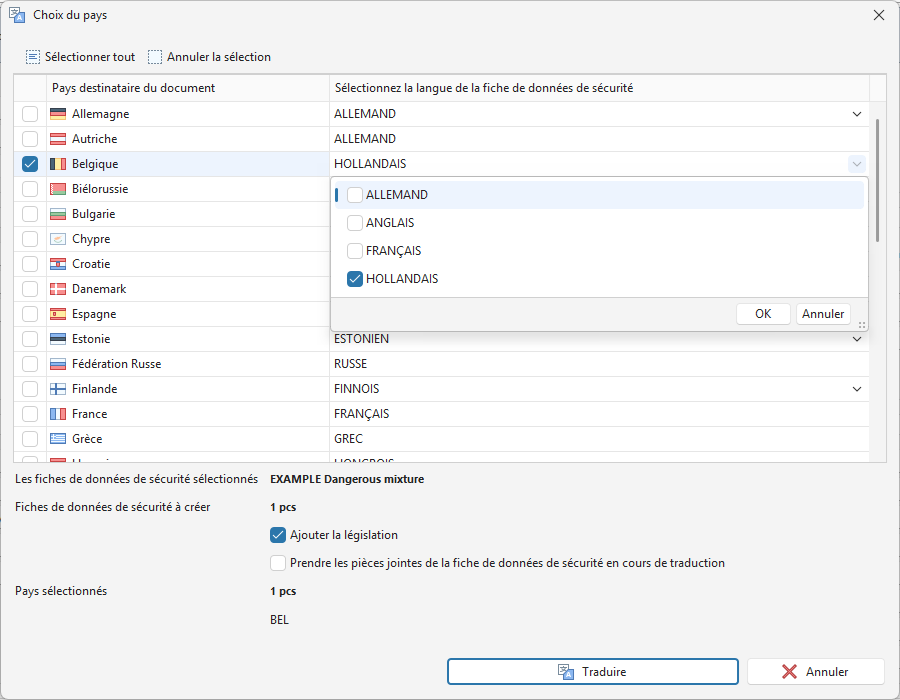The width and height of the screenshot is (900, 700).
Task: Collapse the Belgique language dropdown arrow
Action: 856,164
